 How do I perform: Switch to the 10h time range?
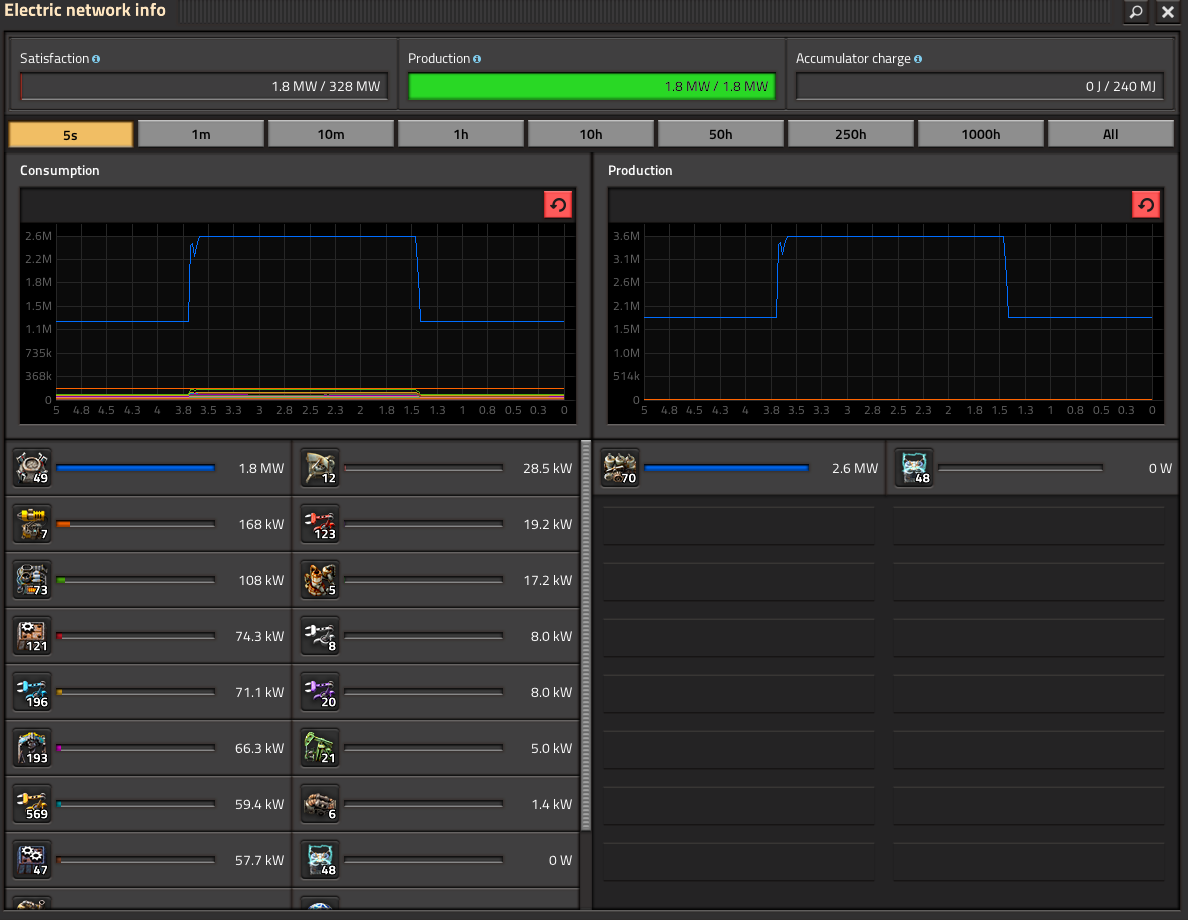(x=591, y=134)
